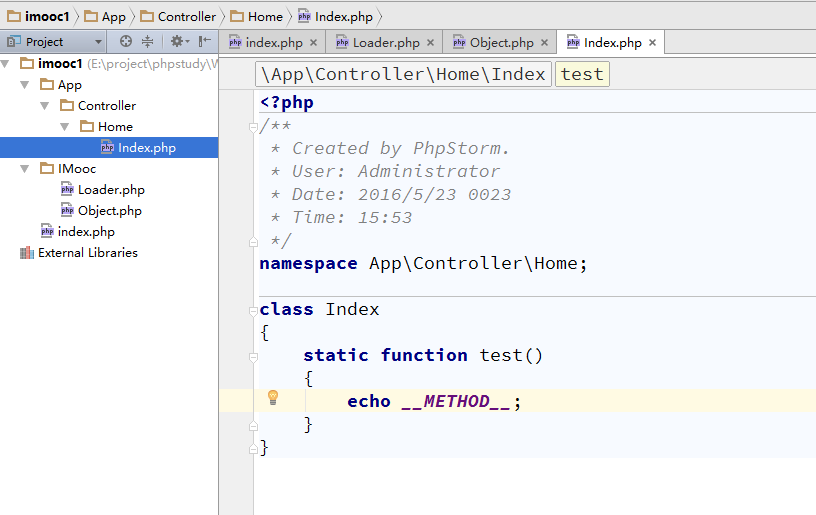This screenshot has height=515, width=816.
Task: Close the Object.php editor tab
Action: click(544, 43)
